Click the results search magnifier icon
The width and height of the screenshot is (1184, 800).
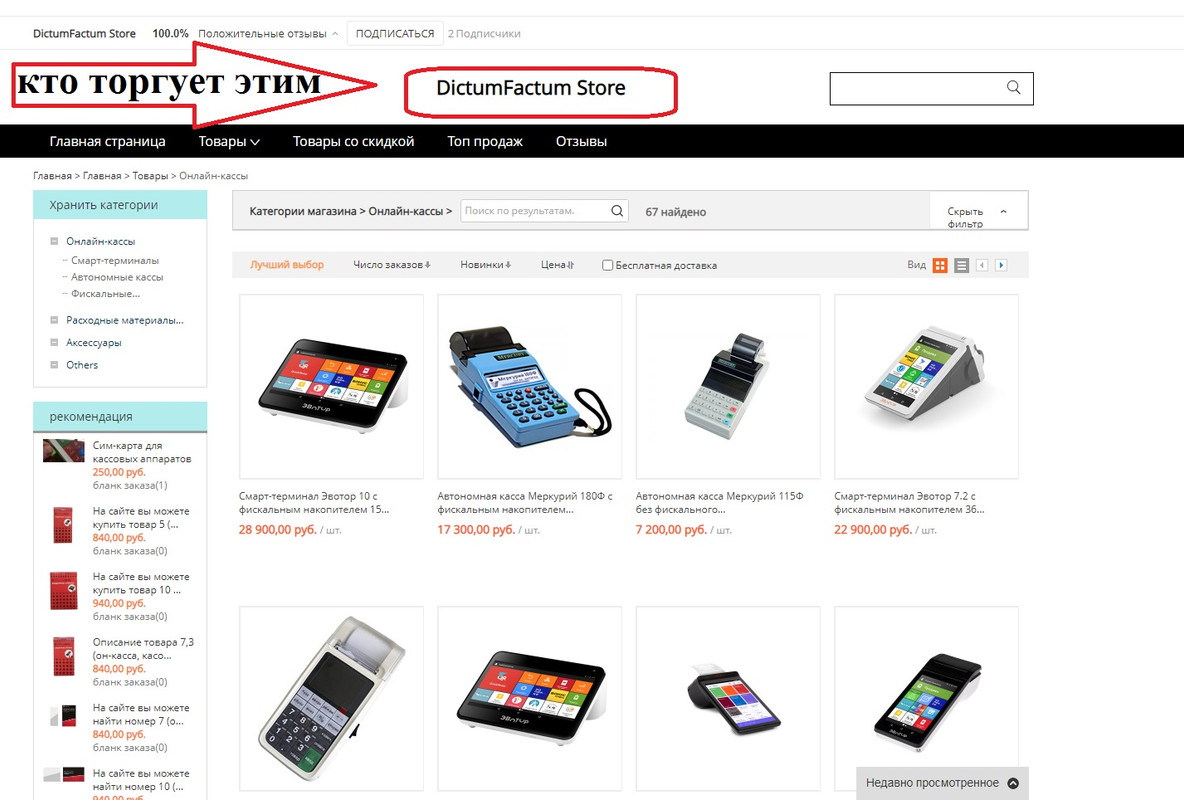617,211
